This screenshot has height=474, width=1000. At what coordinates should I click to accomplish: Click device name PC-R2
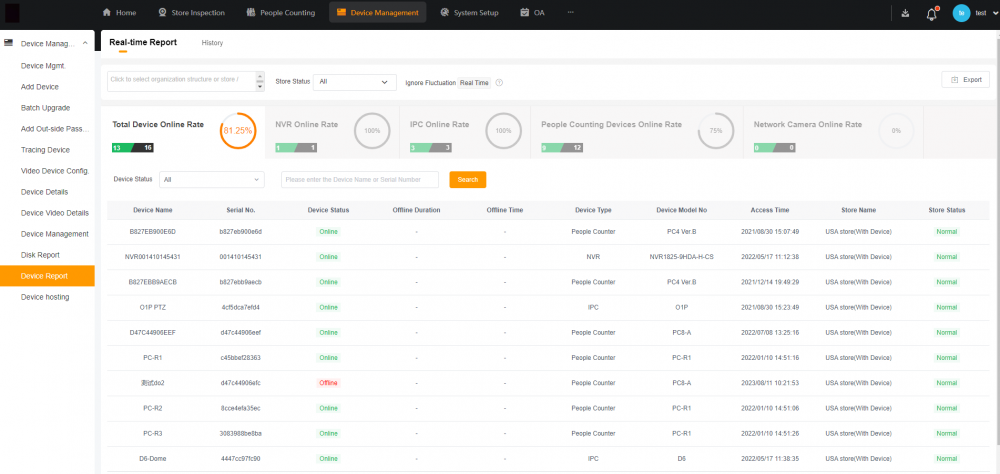point(152,408)
